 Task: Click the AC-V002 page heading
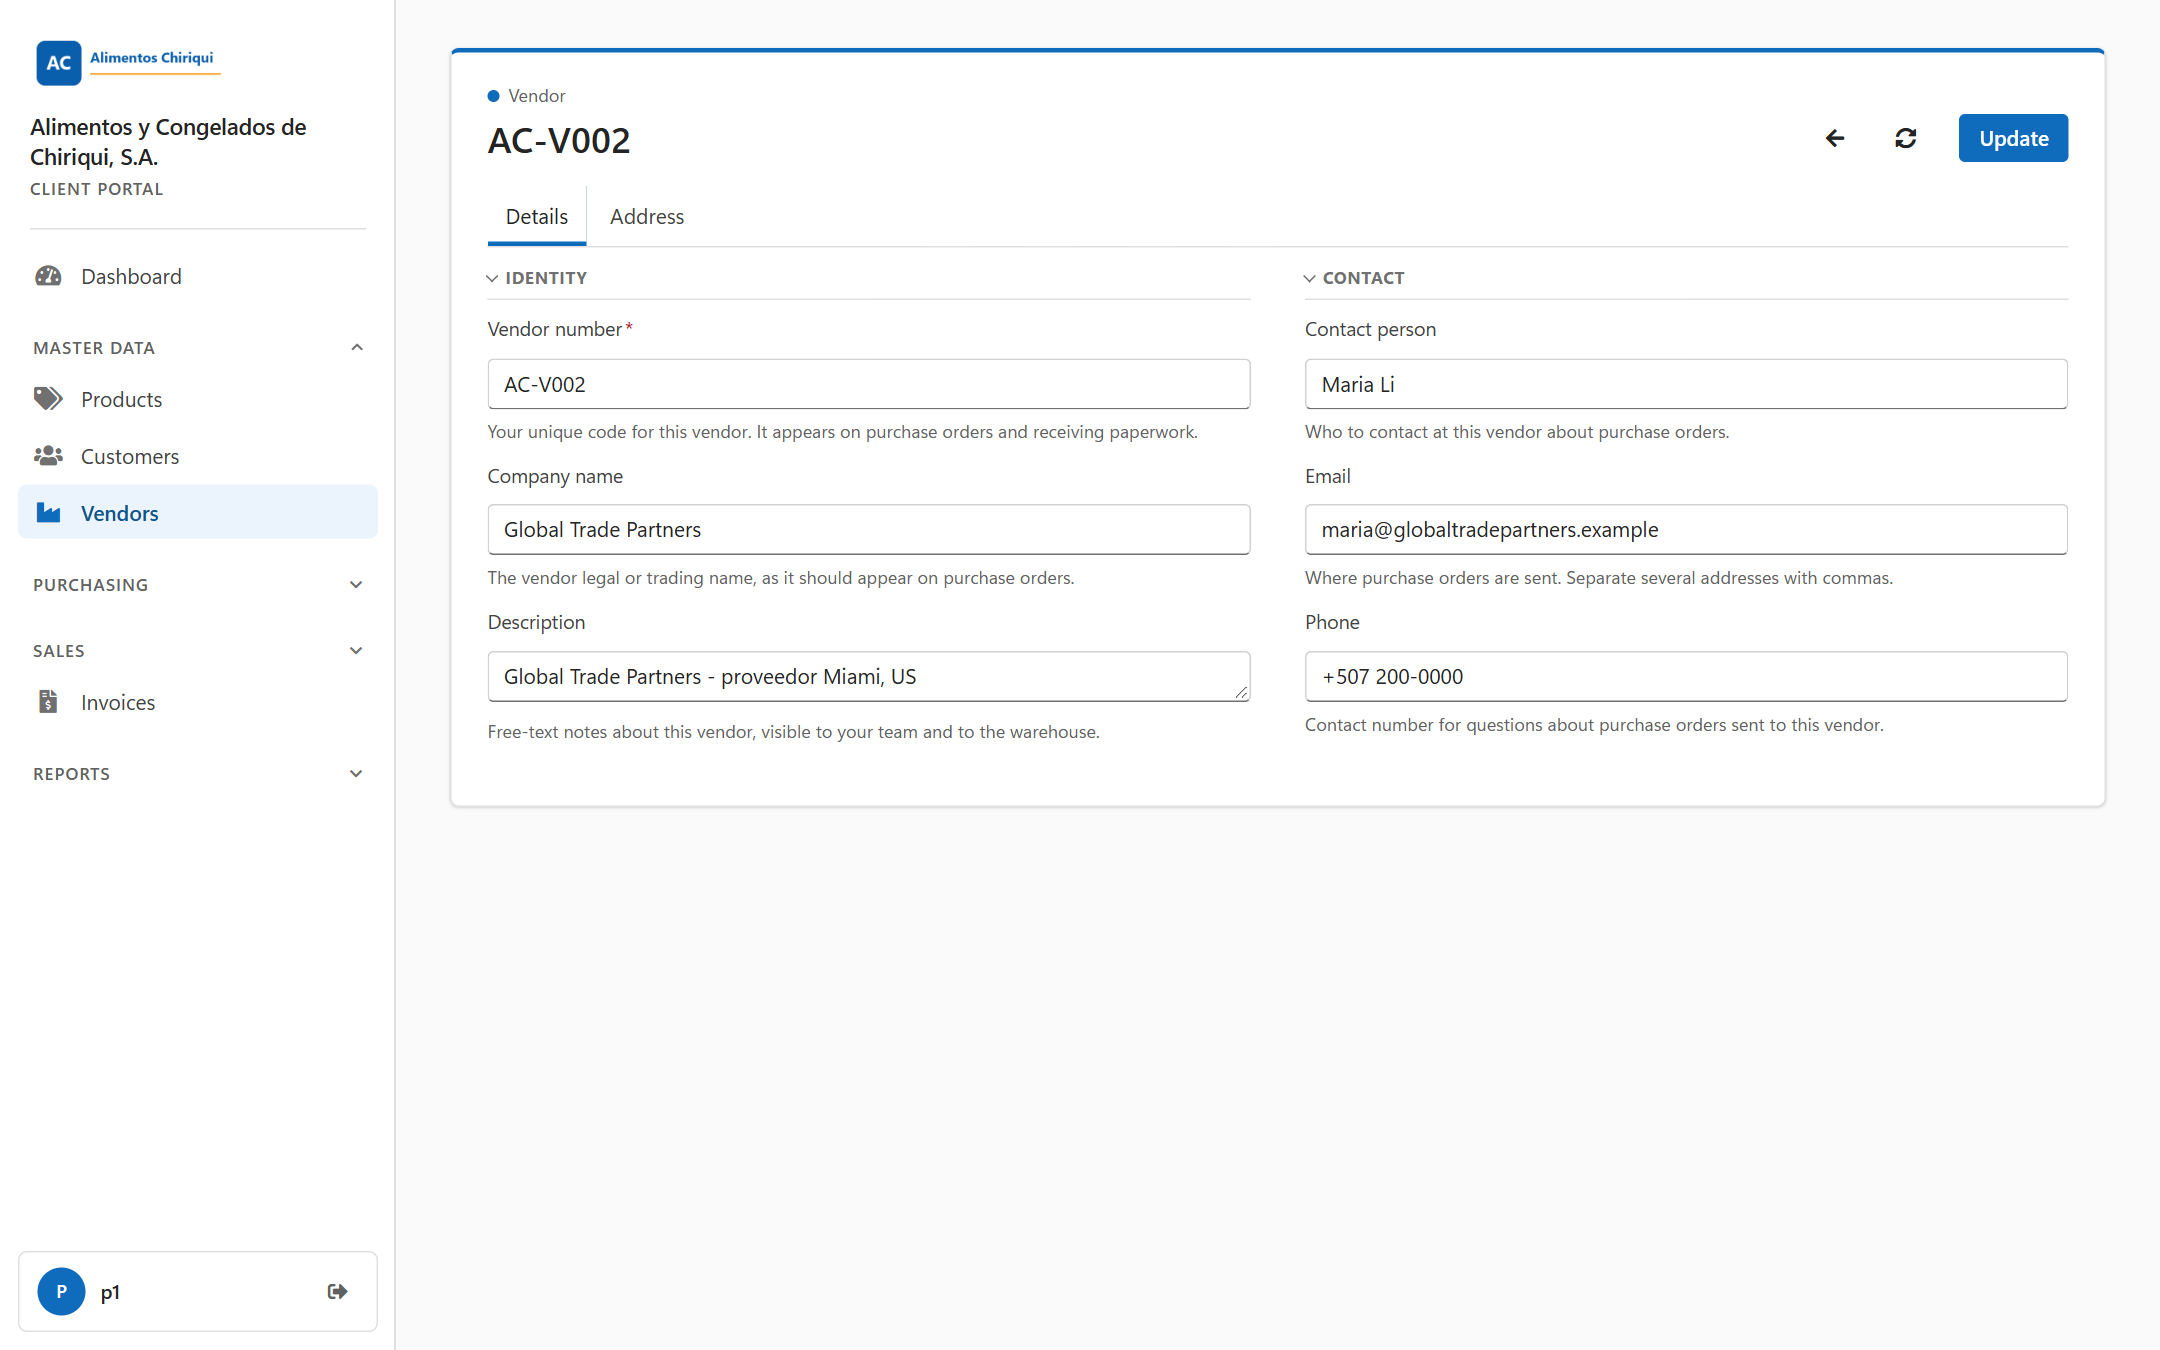pos(559,141)
